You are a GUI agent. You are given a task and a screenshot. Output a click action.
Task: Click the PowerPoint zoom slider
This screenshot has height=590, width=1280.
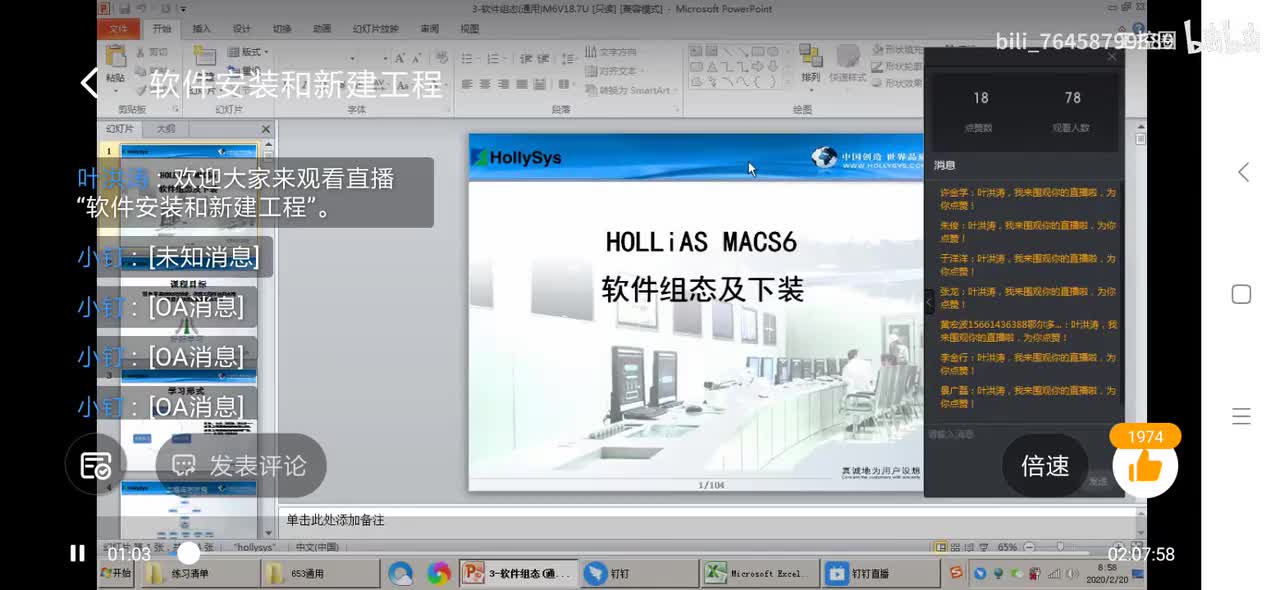(x=1060, y=547)
